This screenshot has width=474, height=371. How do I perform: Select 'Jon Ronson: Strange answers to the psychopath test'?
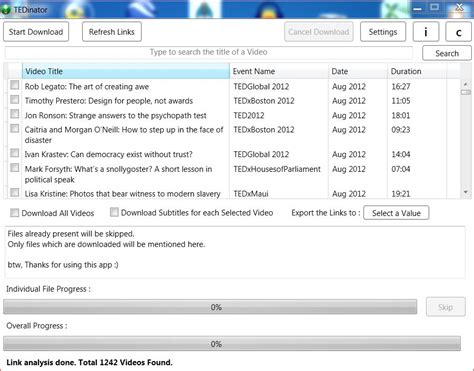tap(115, 115)
